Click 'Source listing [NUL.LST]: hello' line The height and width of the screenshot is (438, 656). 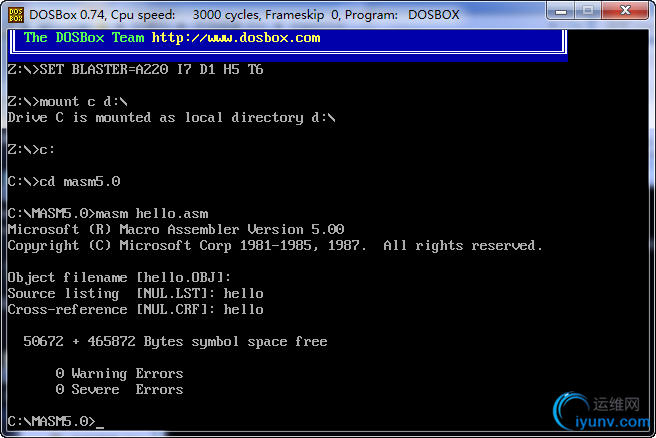point(136,294)
